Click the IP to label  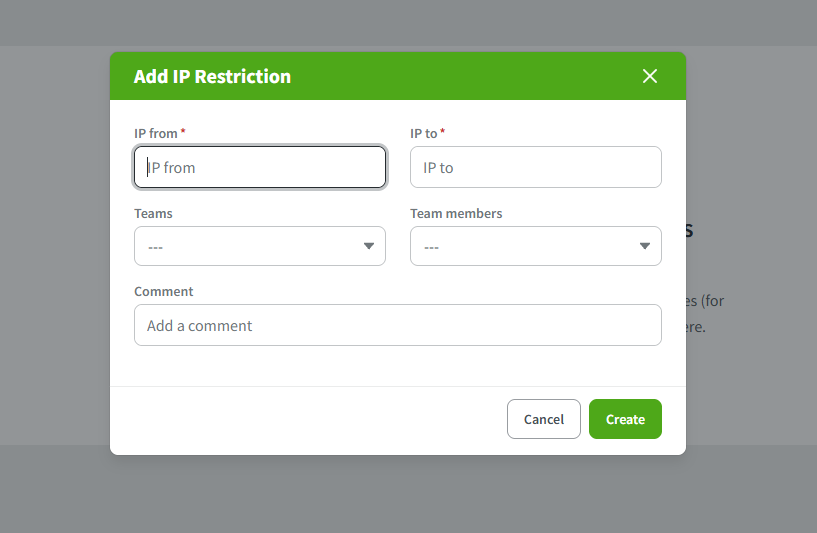pos(424,133)
